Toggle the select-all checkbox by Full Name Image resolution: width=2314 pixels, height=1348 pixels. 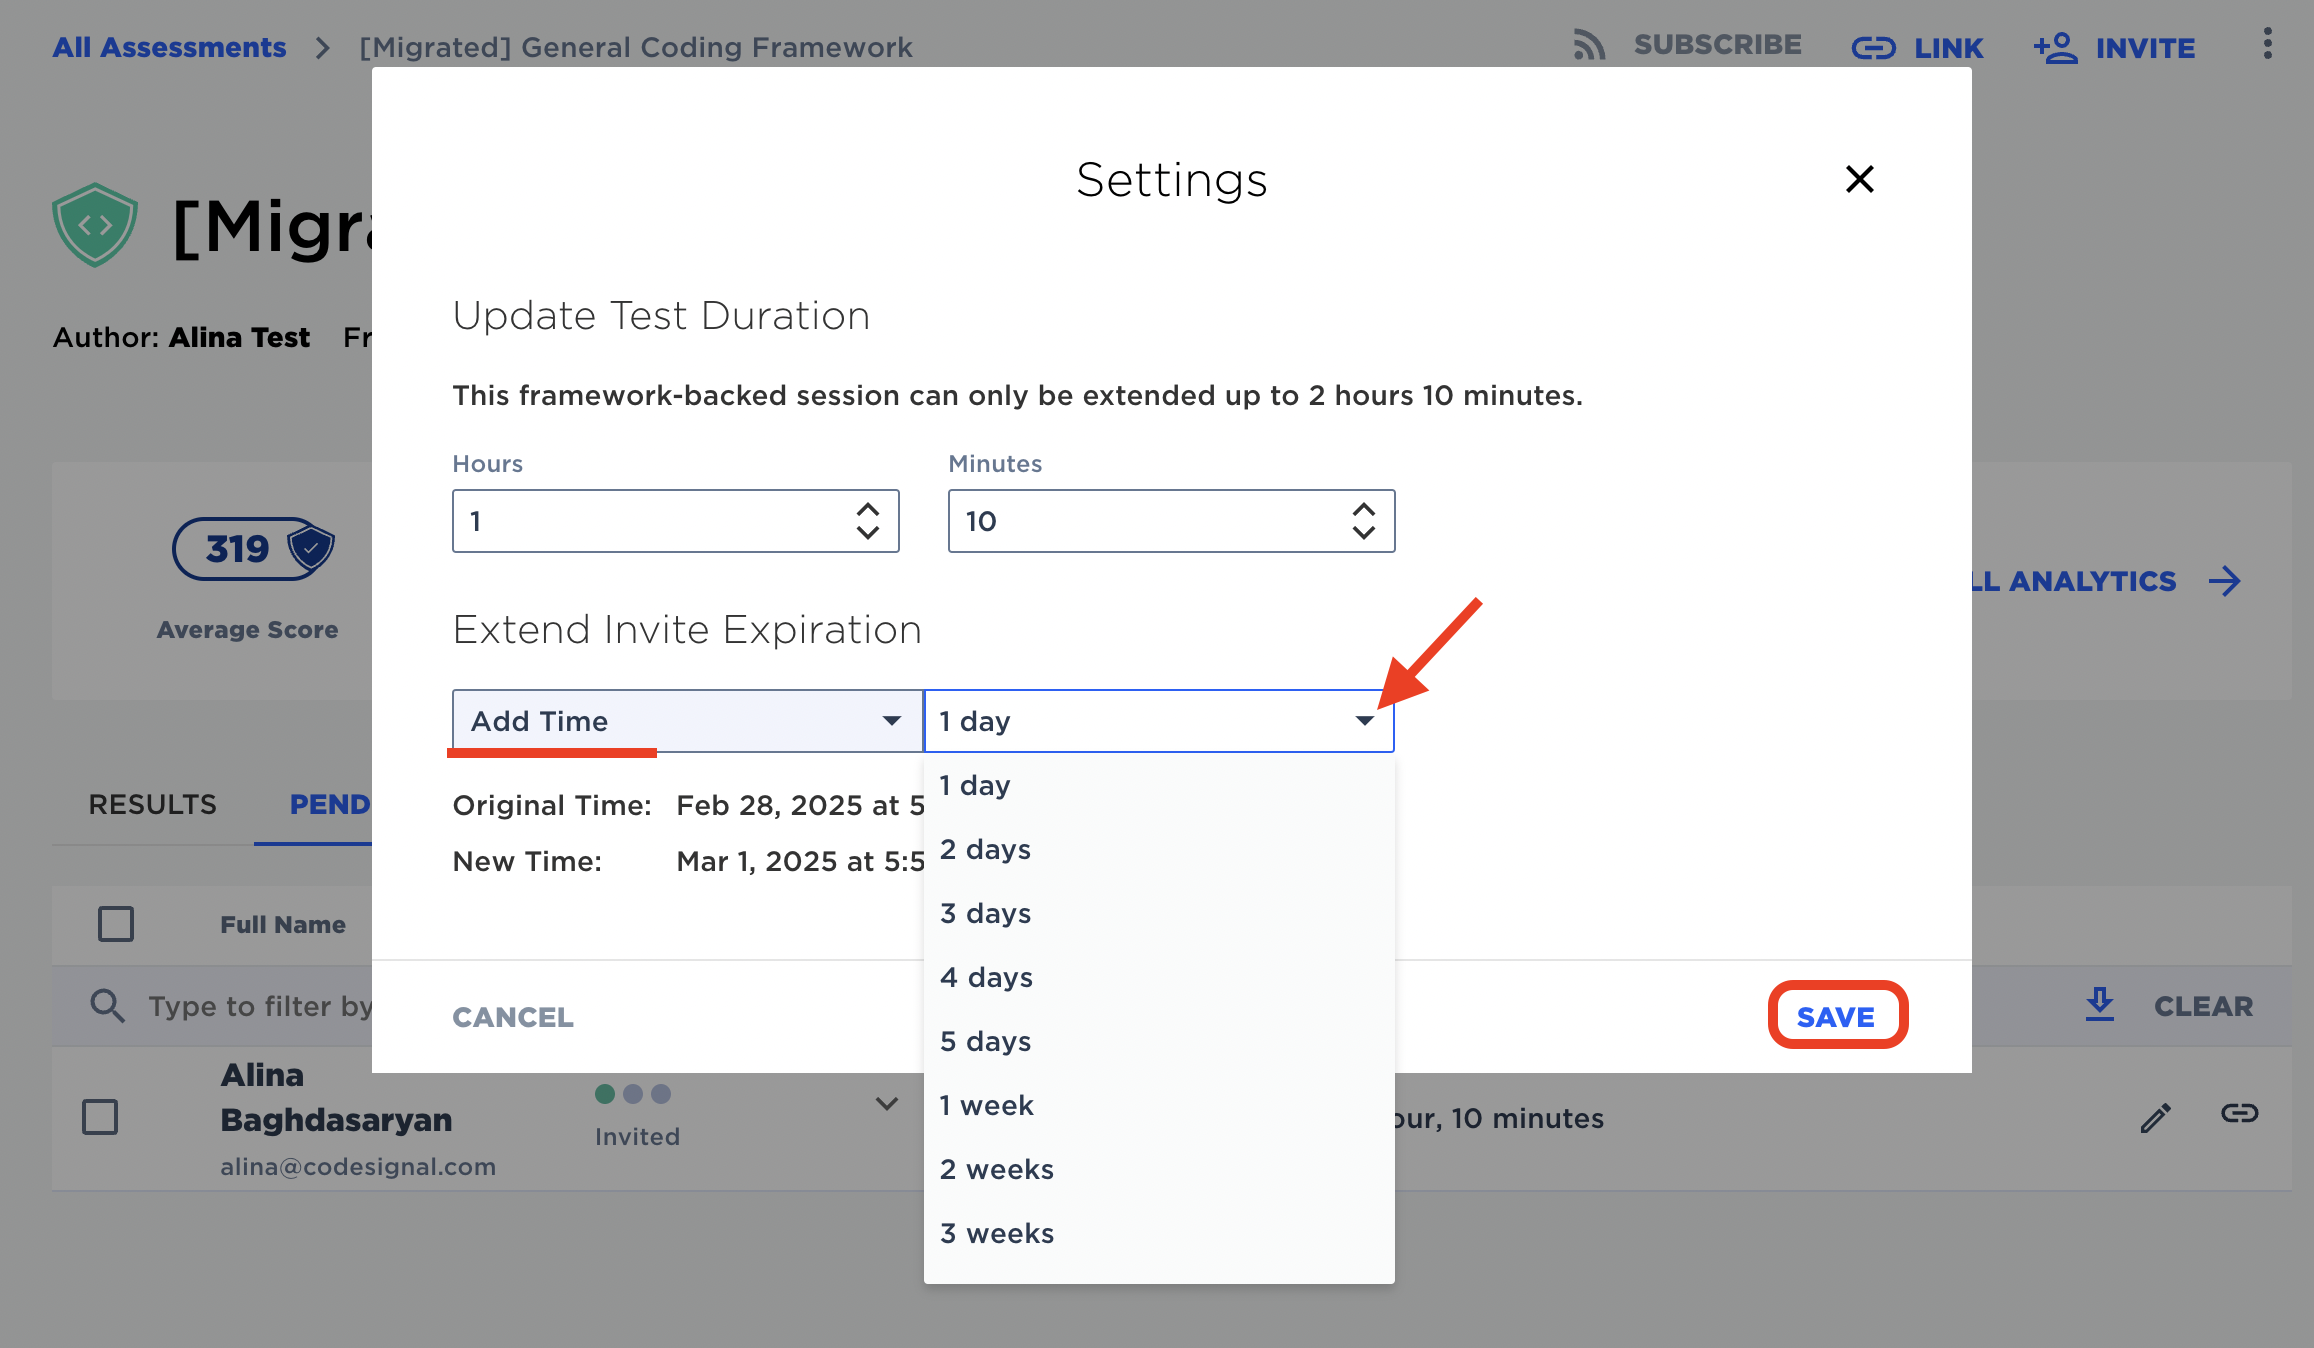click(116, 923)
